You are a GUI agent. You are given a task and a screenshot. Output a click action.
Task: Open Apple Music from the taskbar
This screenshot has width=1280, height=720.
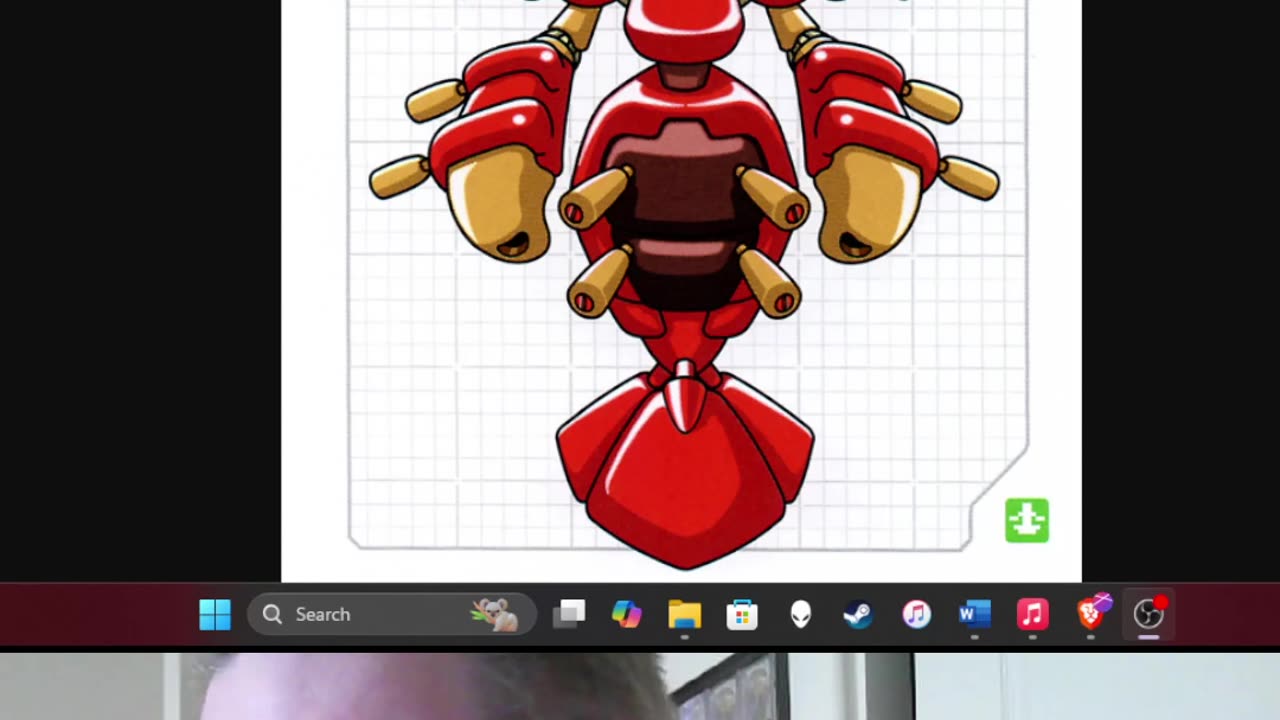pos(1032,614)
